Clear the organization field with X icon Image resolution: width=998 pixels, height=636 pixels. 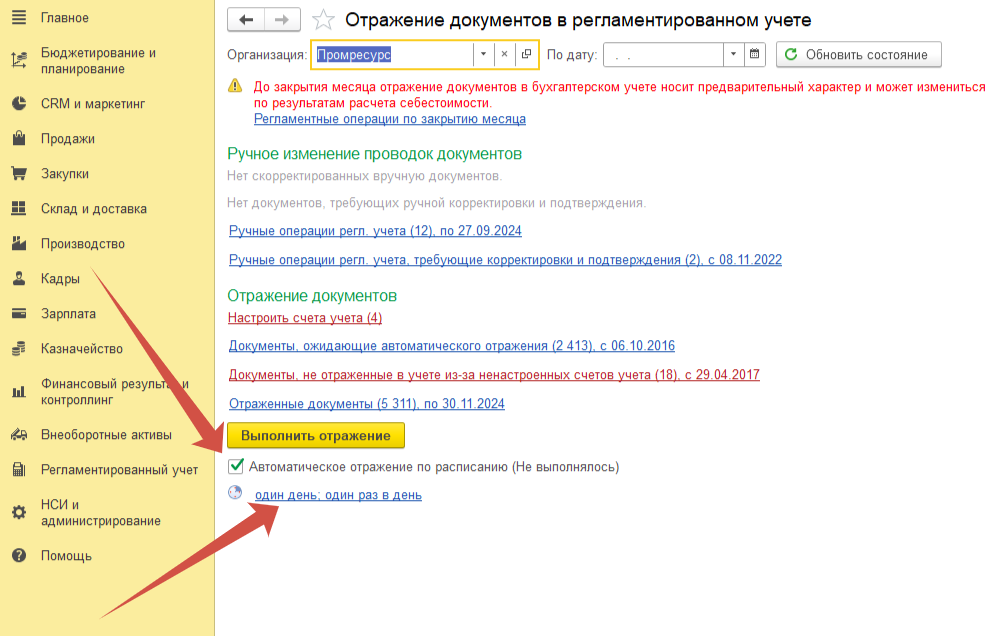[504, 54]
